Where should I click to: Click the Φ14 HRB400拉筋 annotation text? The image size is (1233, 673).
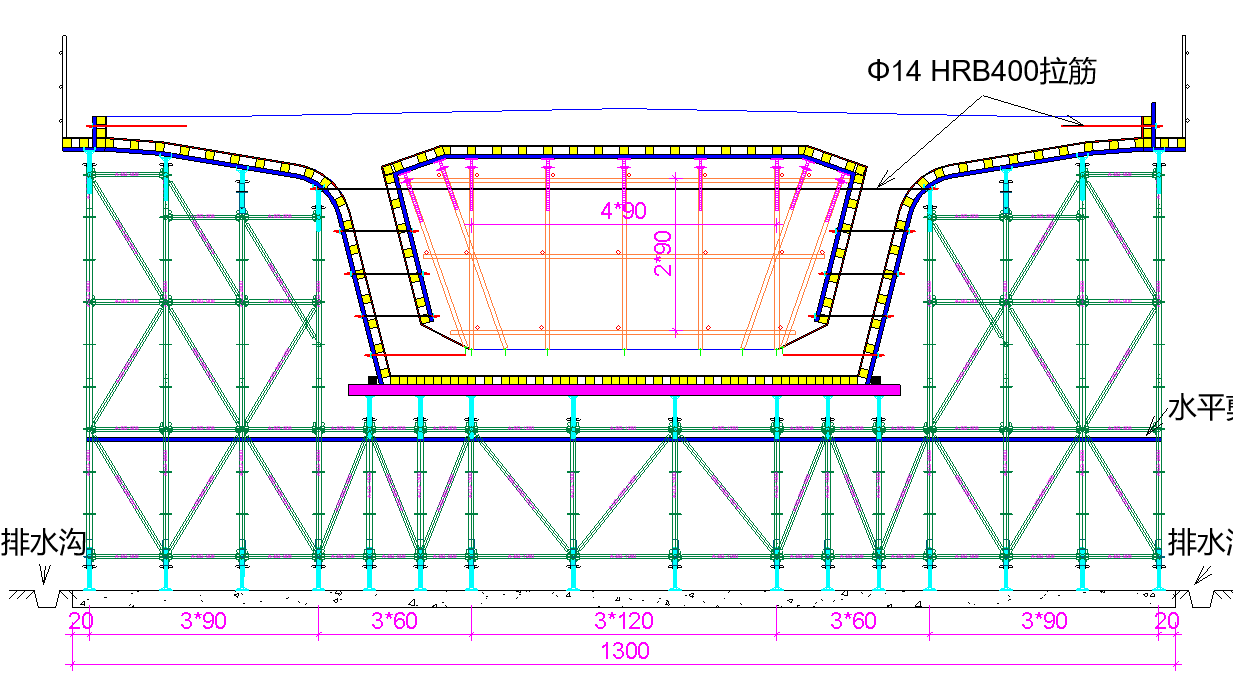coord(982,72)
